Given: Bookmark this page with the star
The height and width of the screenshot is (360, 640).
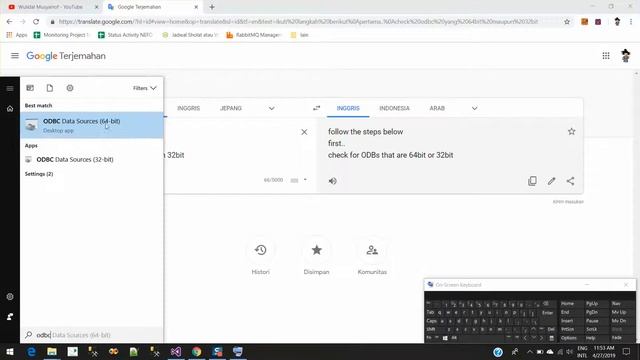Looking at the screenshot, I should 567,22.
